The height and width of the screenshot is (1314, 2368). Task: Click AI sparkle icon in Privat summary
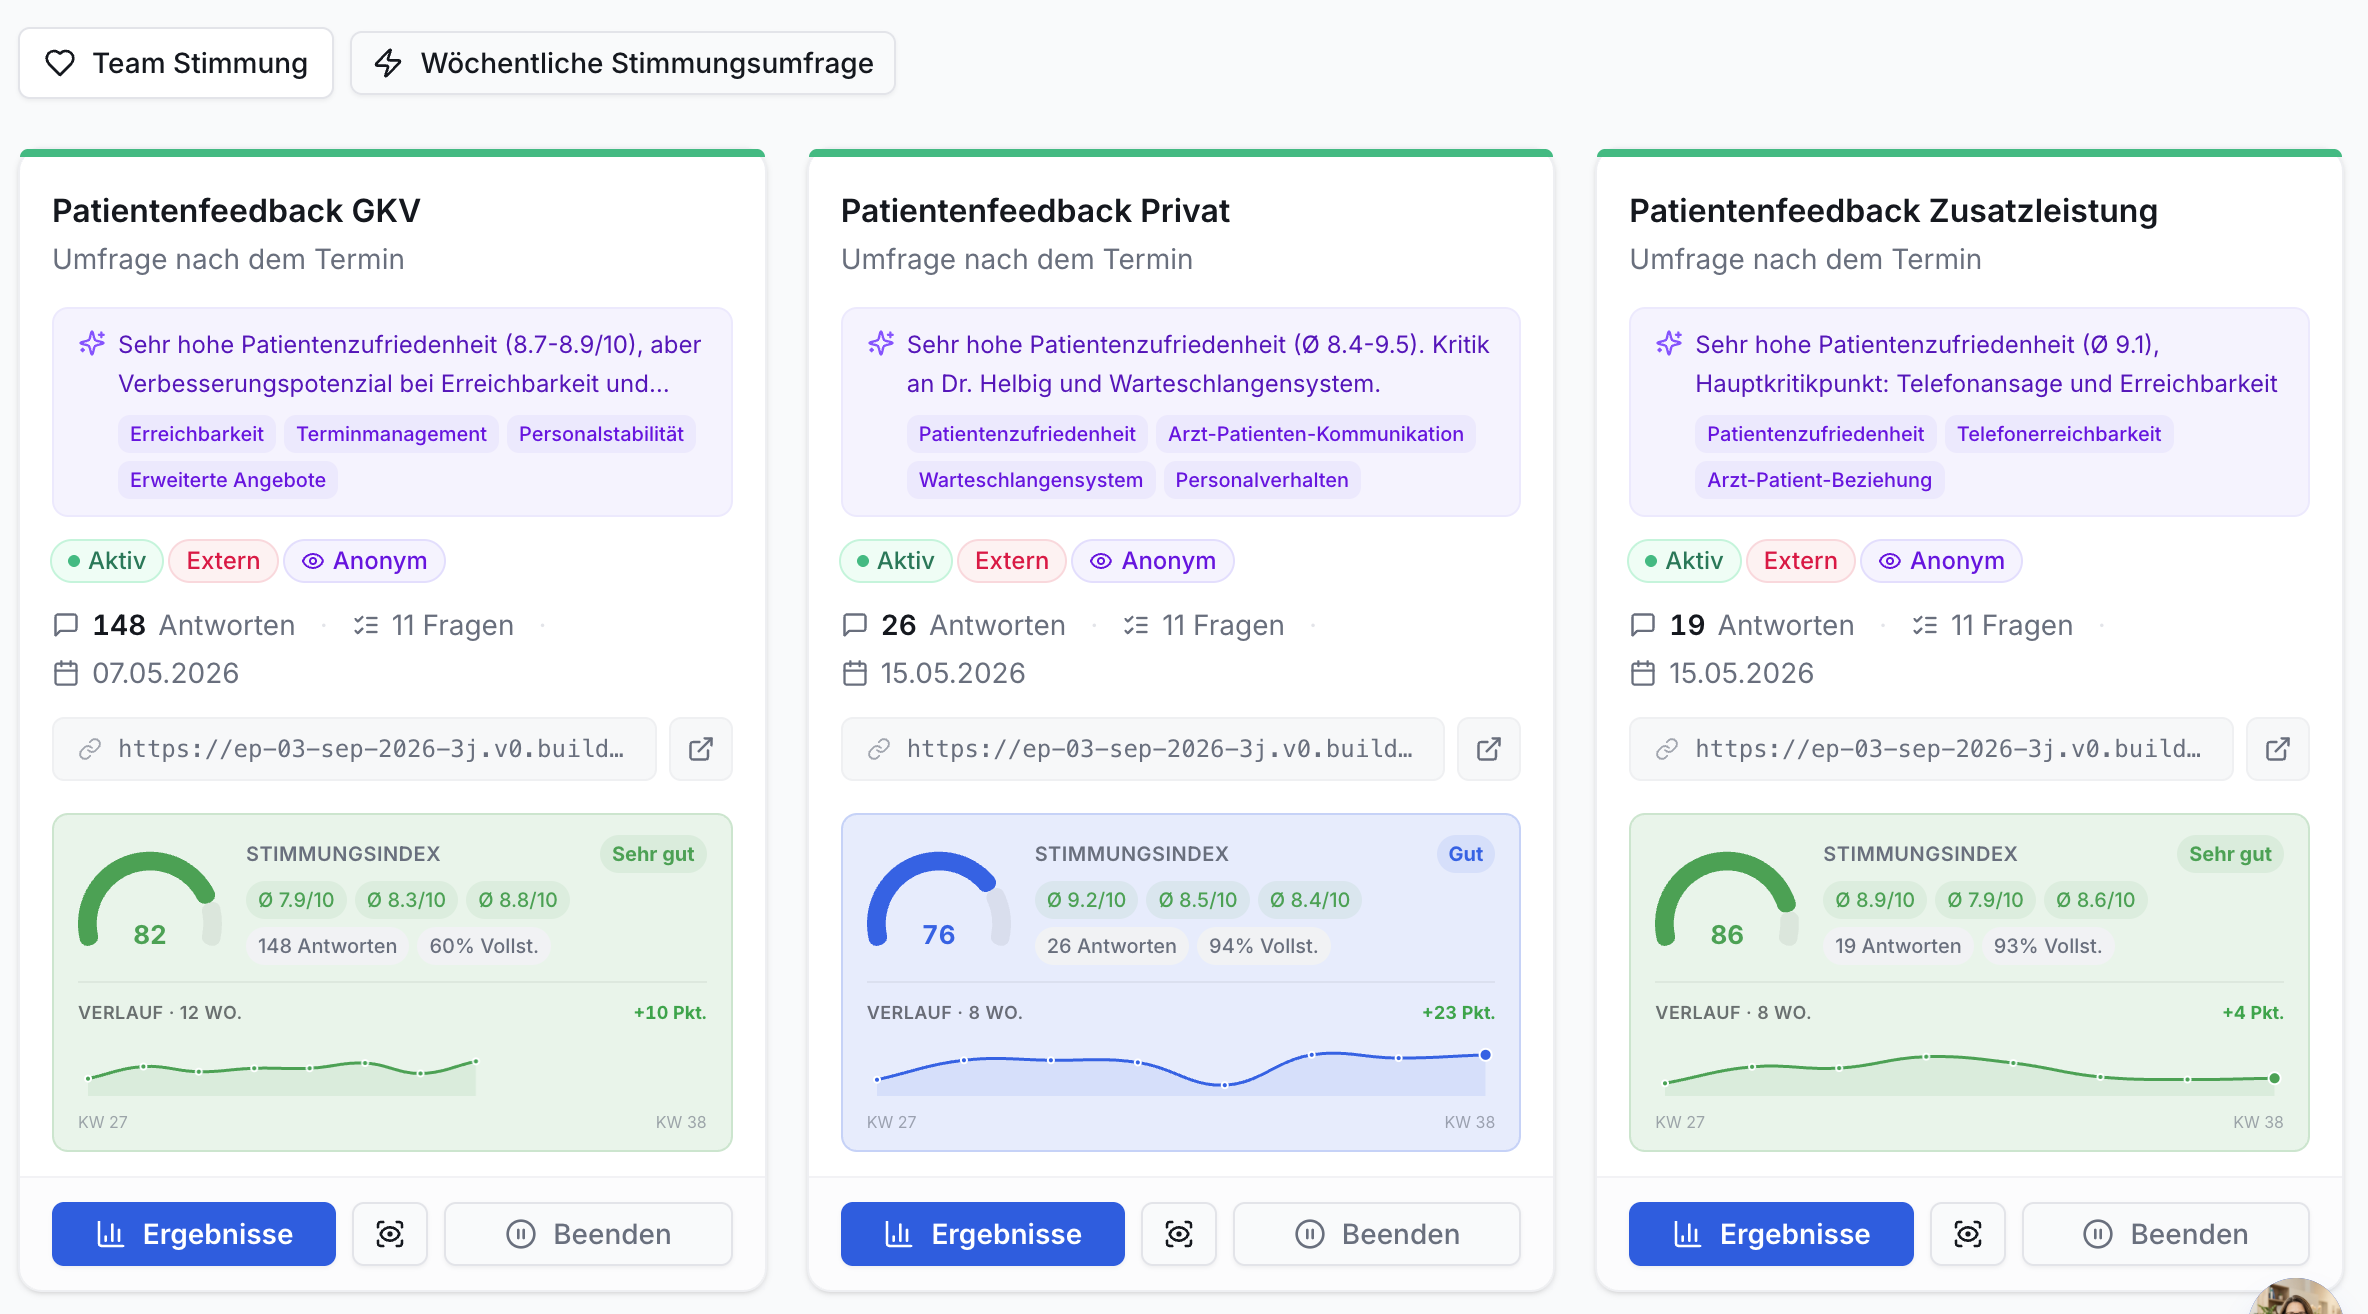point(881,344)
